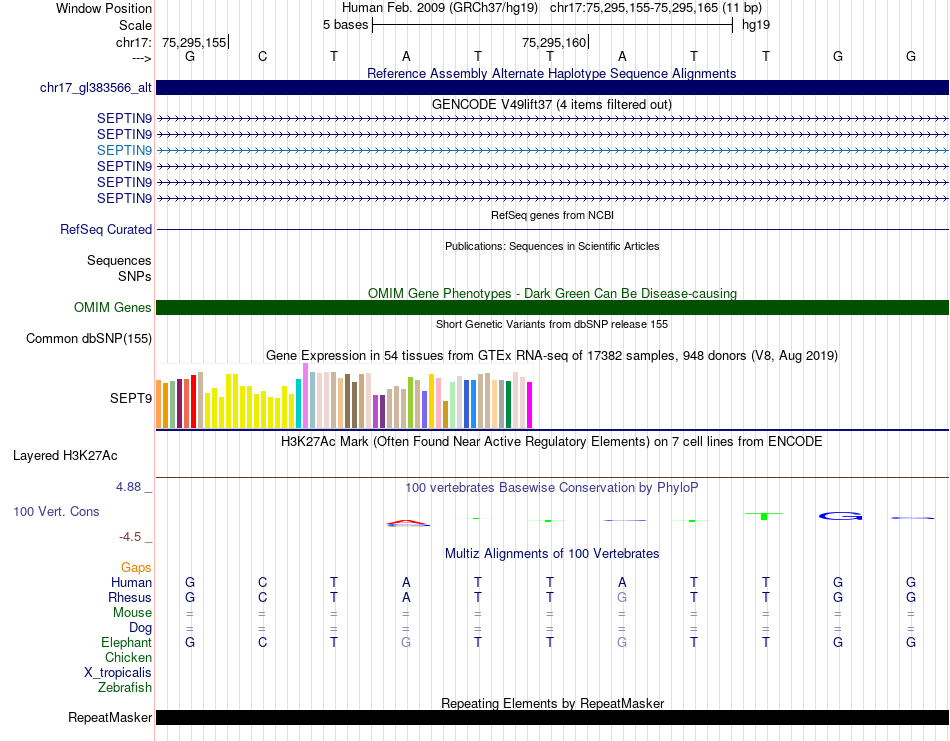
Task: Open the GENCODE V49lift37 track title
Action: click(551, 104)
